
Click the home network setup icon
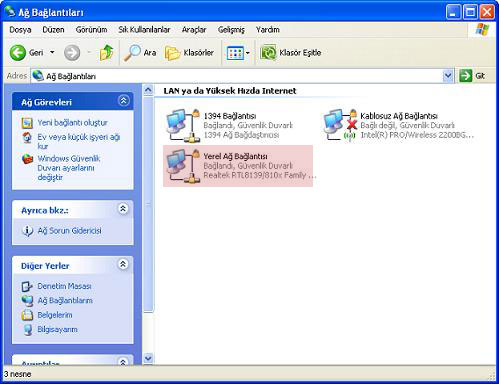point(27,137)
